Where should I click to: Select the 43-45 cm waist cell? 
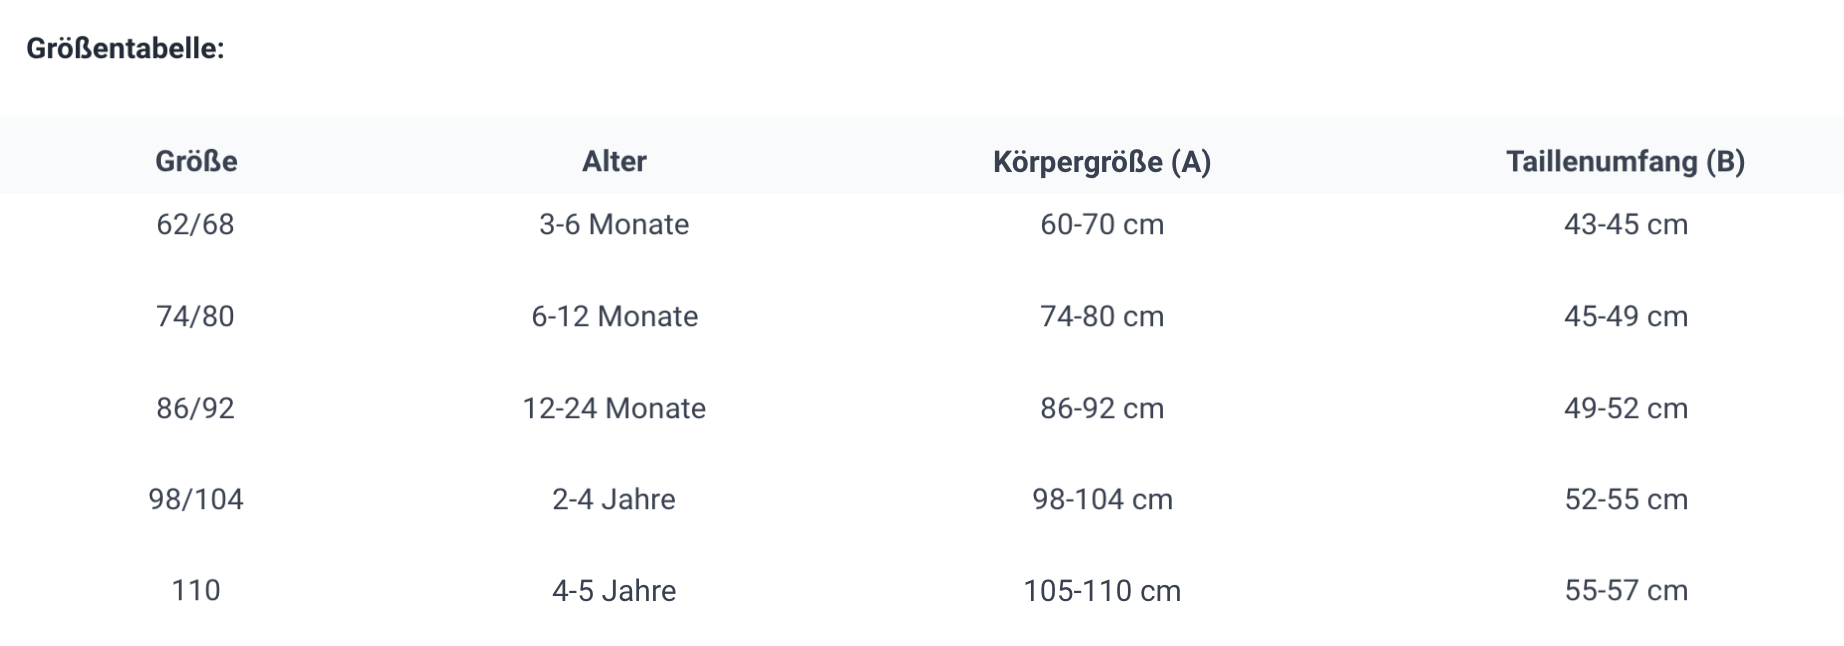coord(1626,224)
